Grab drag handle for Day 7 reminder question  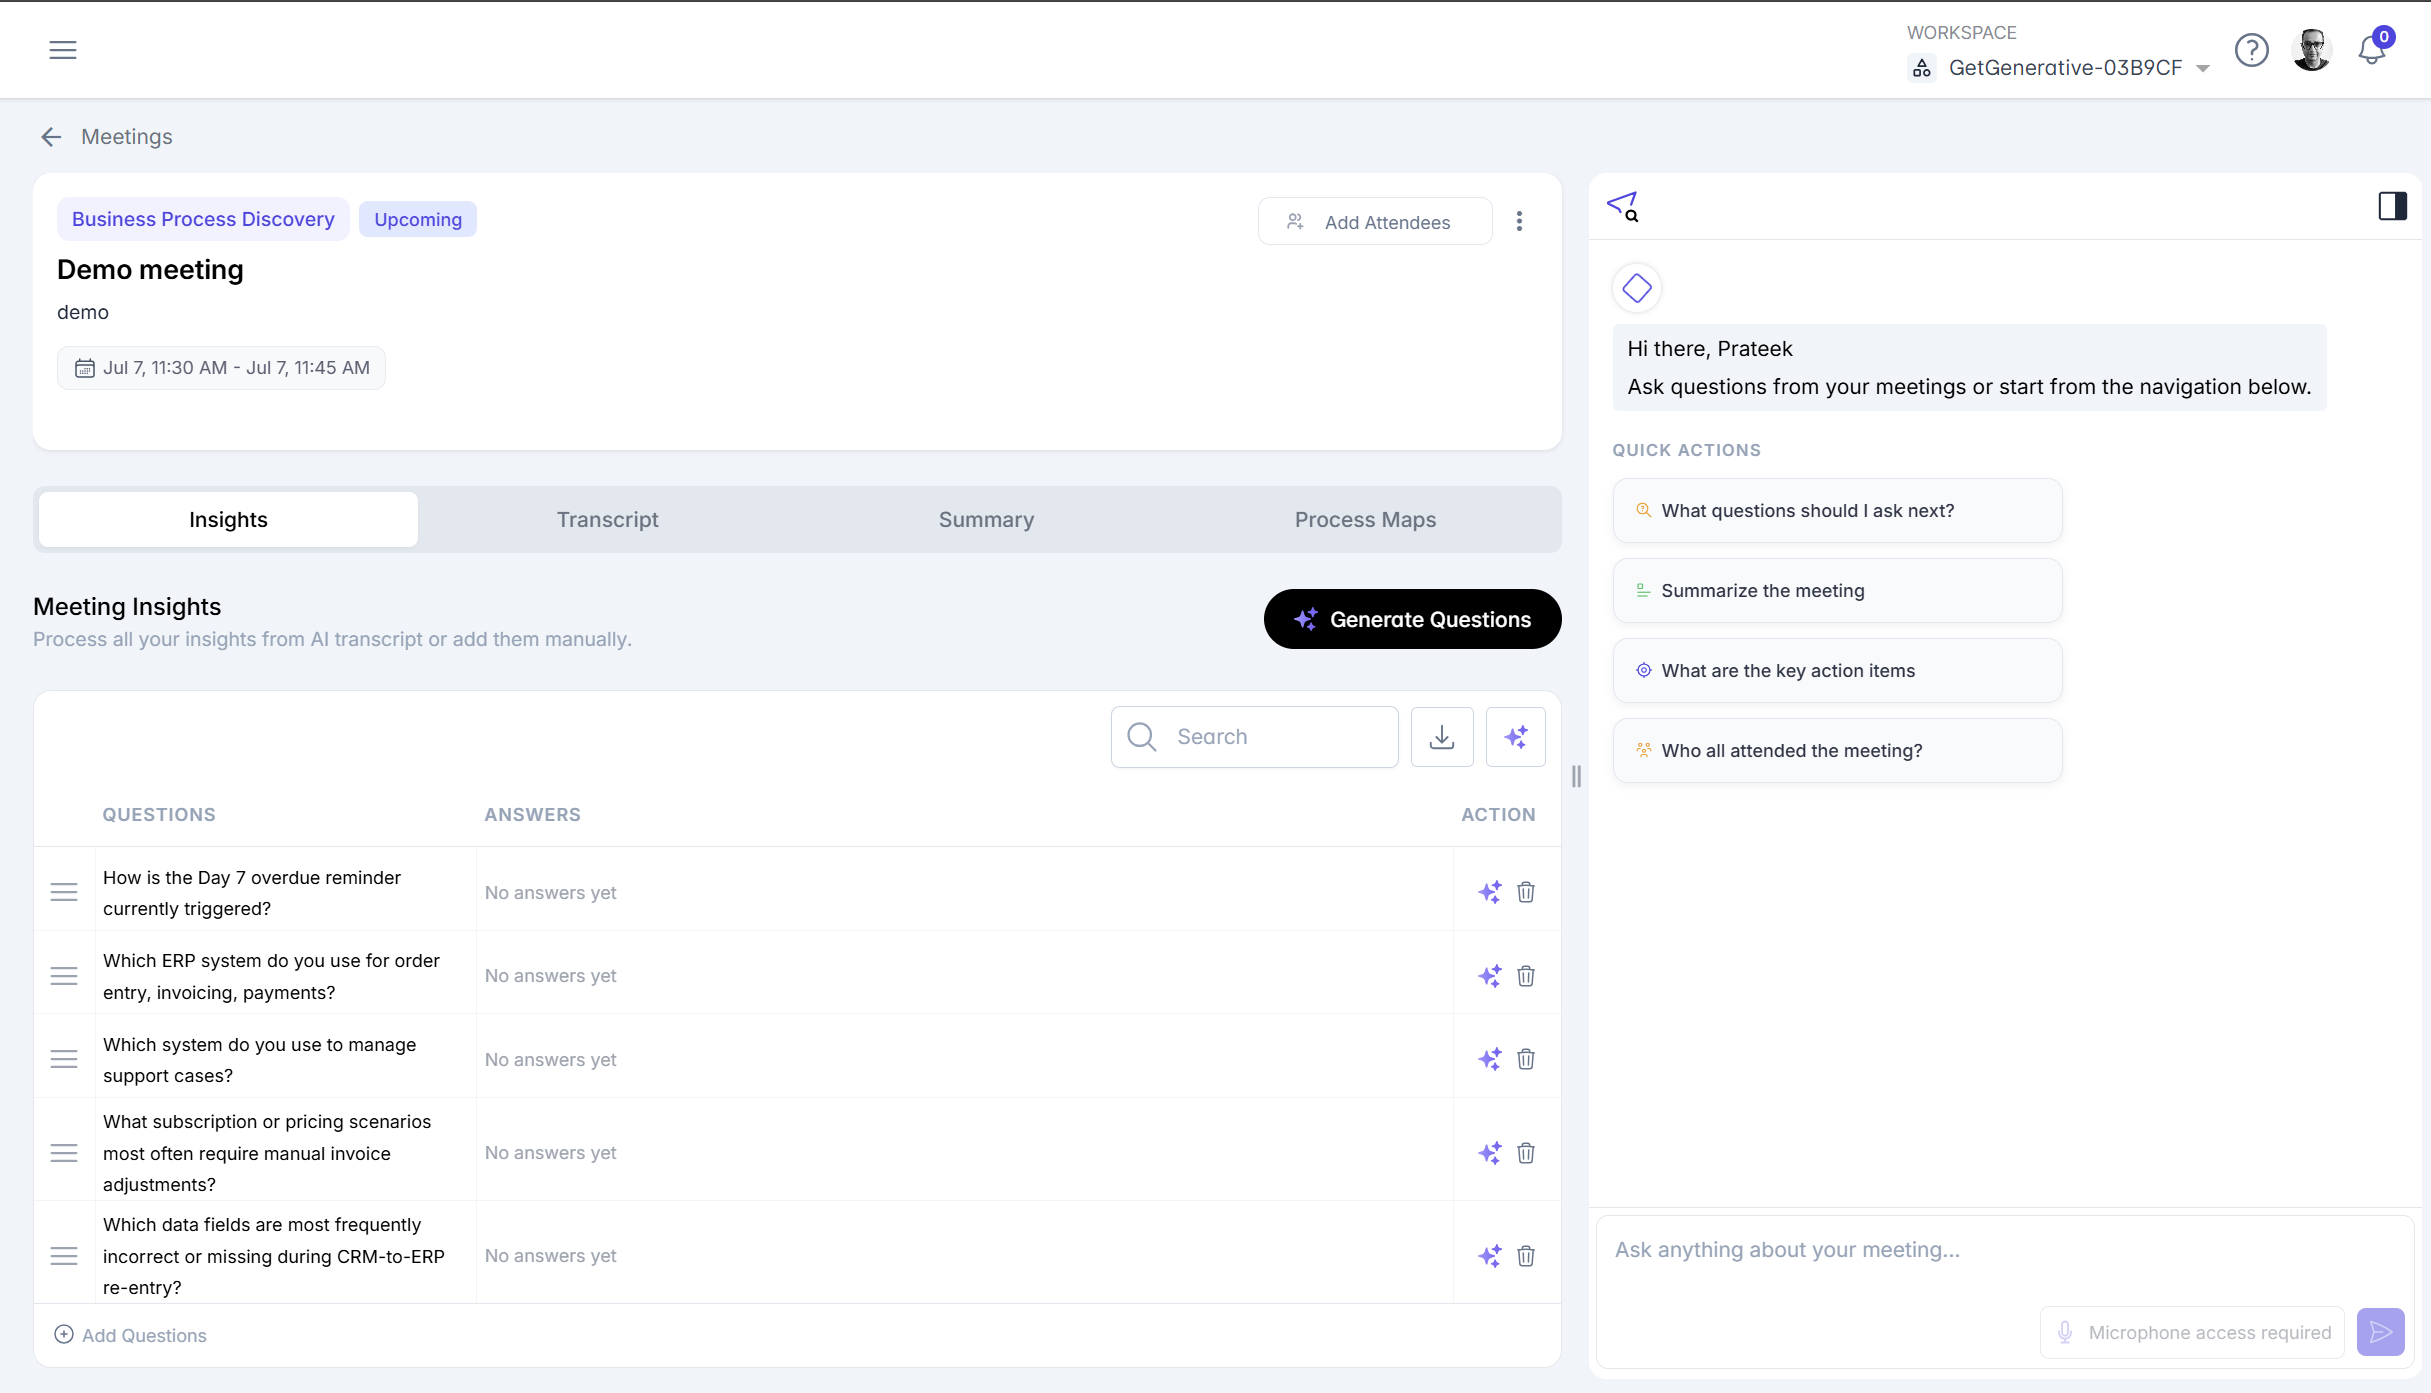(64, 892)
